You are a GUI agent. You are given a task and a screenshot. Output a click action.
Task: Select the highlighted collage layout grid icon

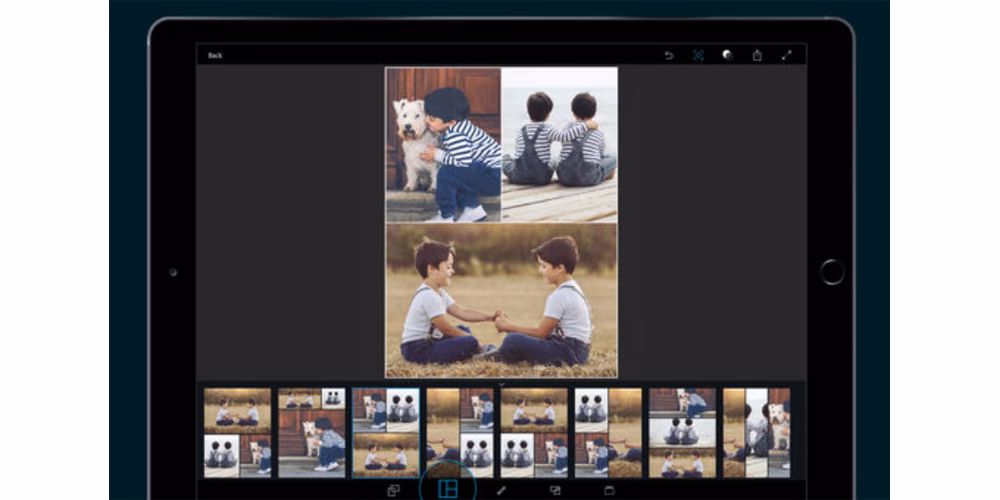(448, 490)
